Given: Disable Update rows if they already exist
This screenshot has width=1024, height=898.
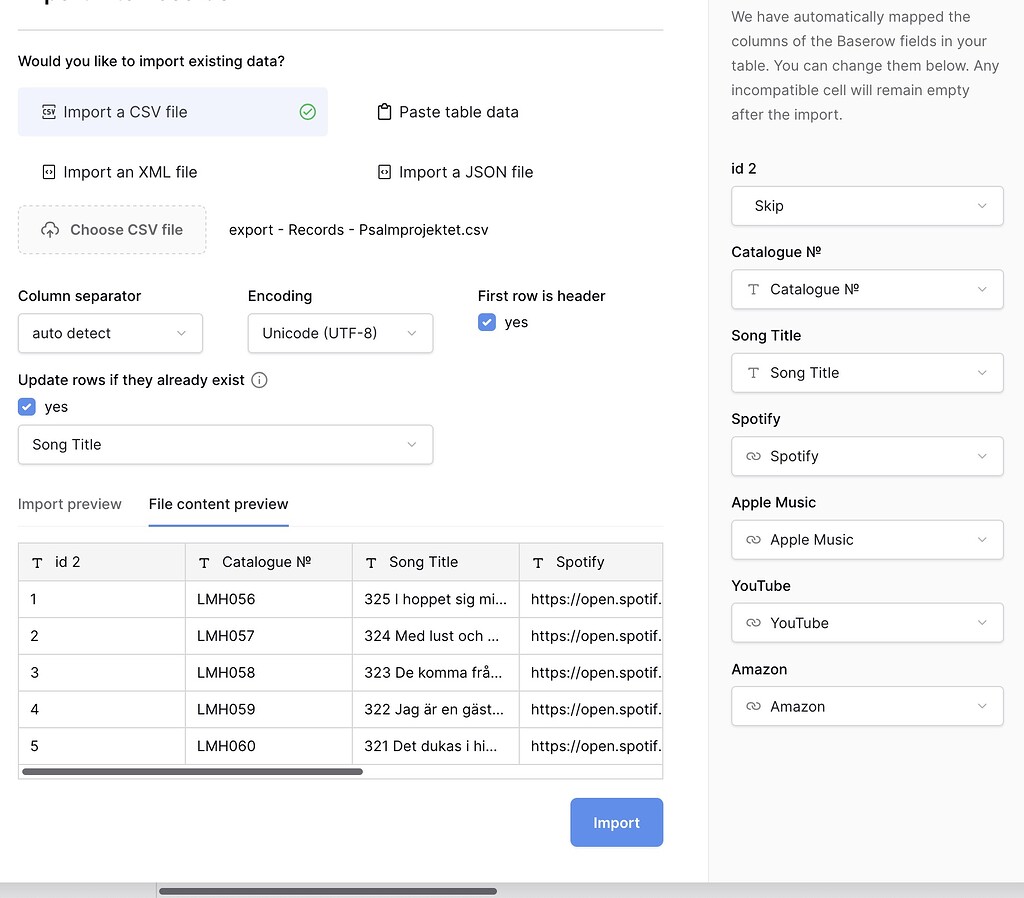Looking at the screenshot, I should [26, 406].
